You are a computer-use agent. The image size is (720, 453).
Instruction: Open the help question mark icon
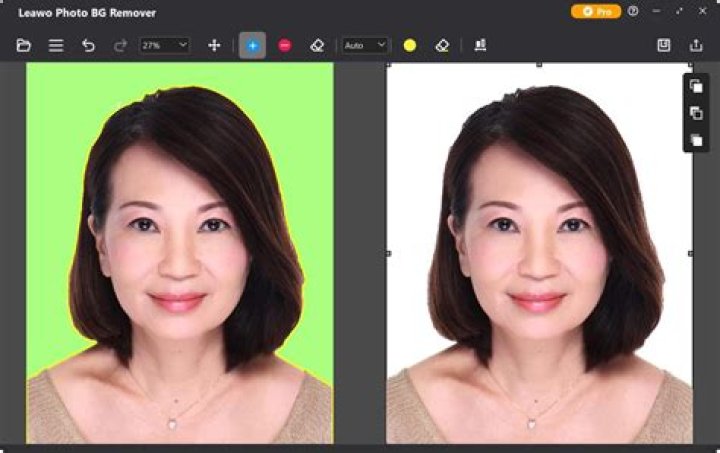(633, 11)
